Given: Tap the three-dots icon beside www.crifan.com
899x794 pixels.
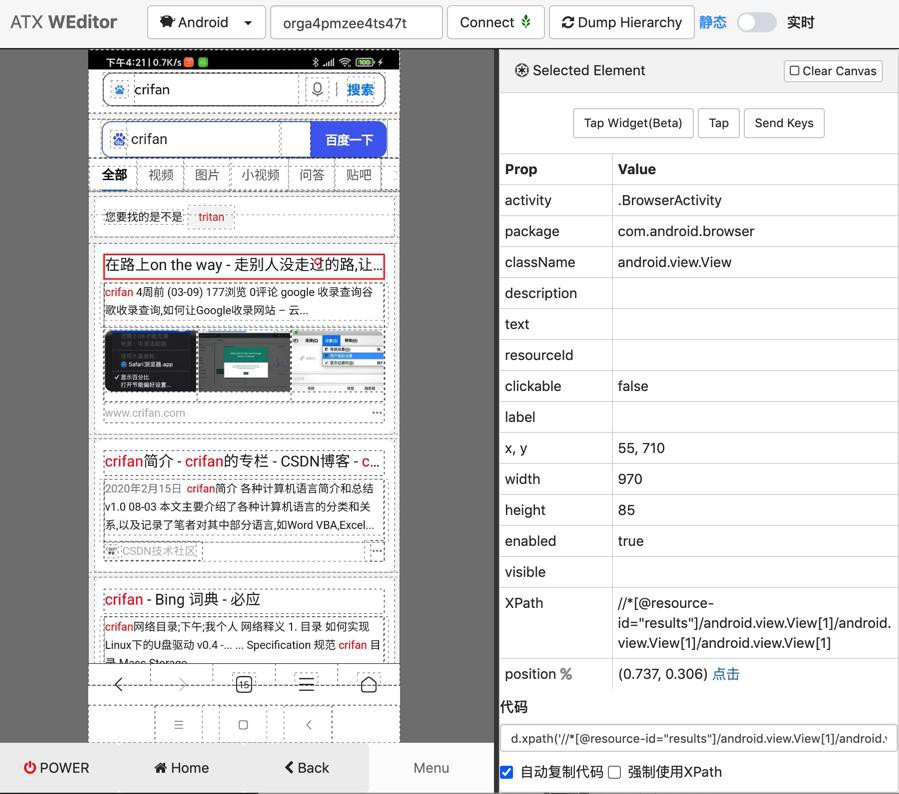Looking at the screenshot, I should [377, 413].
